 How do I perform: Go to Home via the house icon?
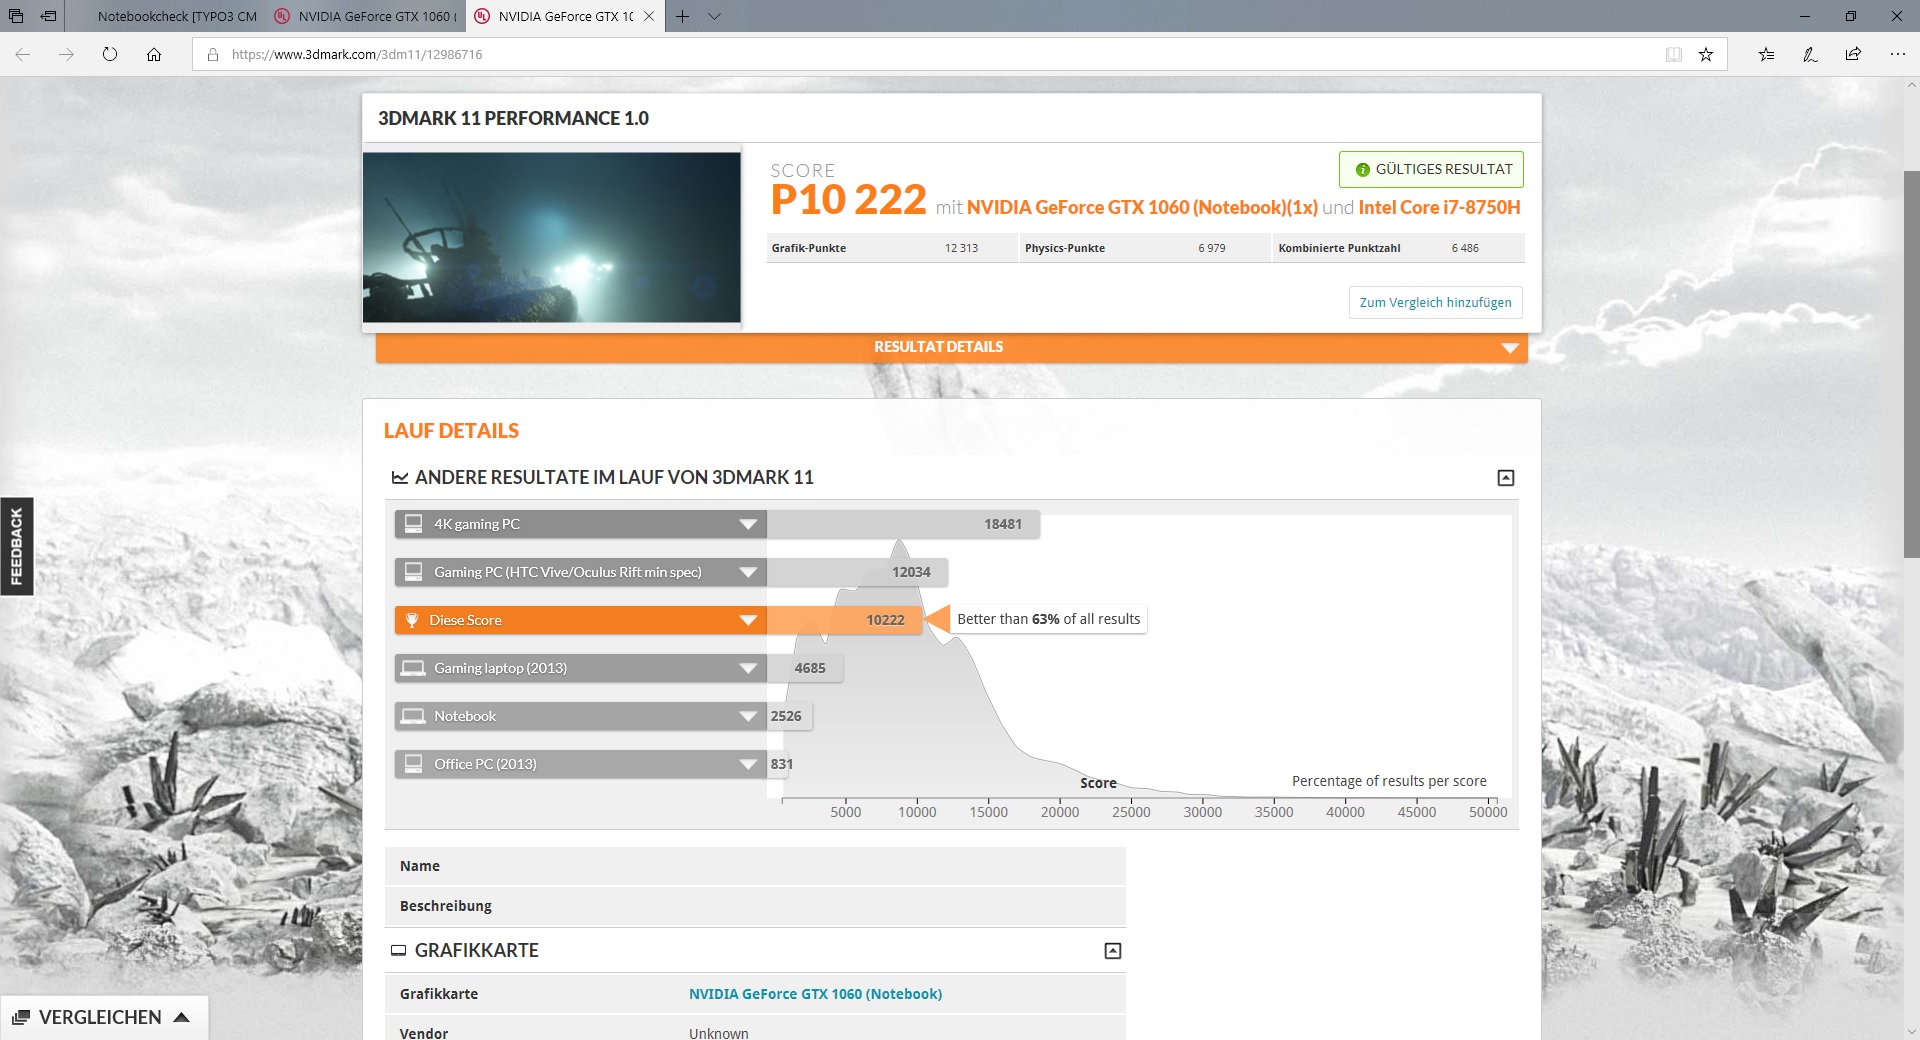coord(154,55)
